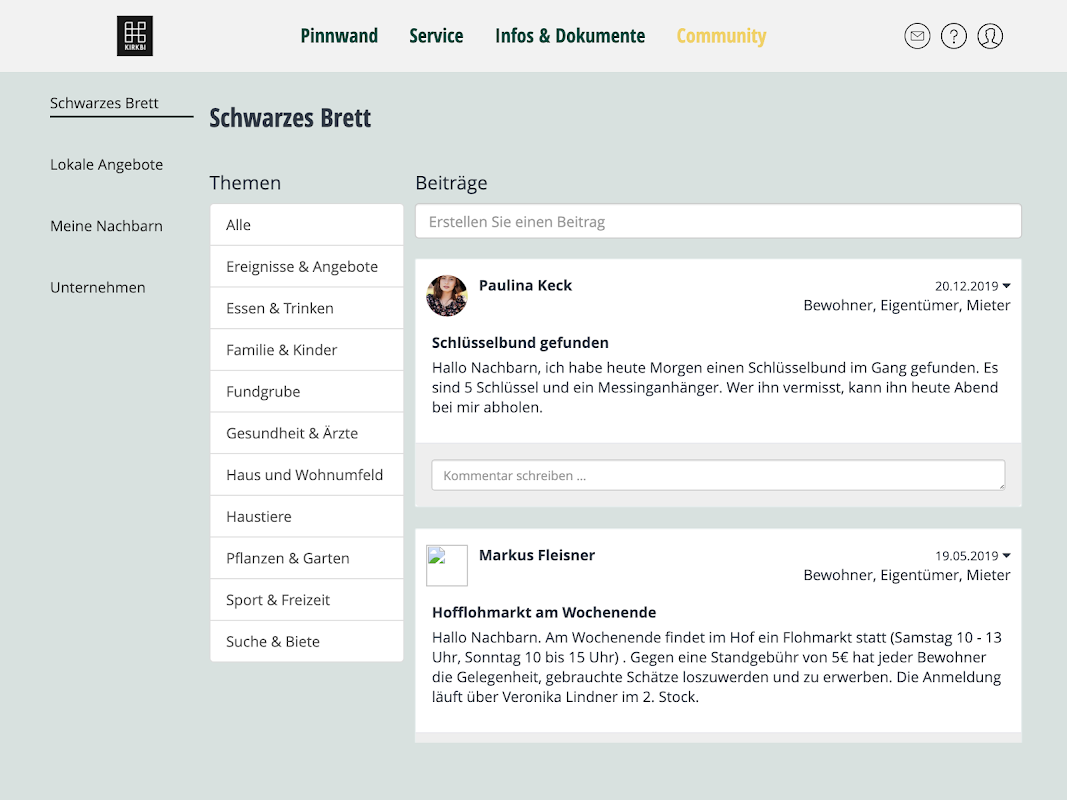Screen dimensions: 1067x800
Task: Filter by Familie & Kinder topic
Action: tap(307, 350)
